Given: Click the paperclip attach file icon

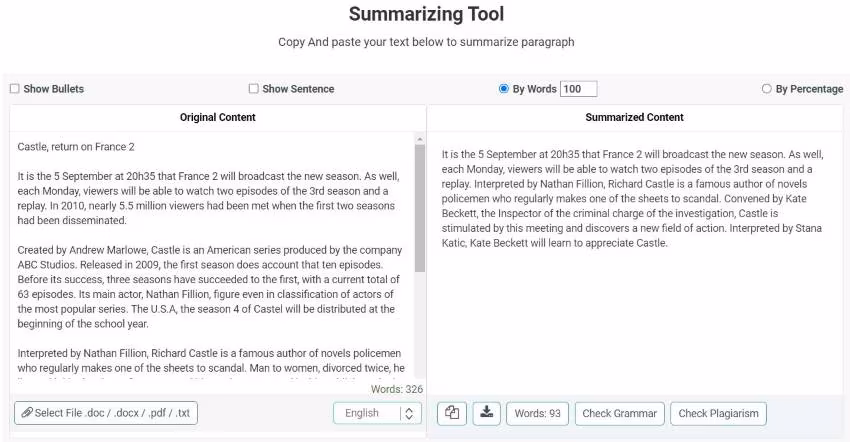Looking at the screenshot, I should (x=27, y=413).
